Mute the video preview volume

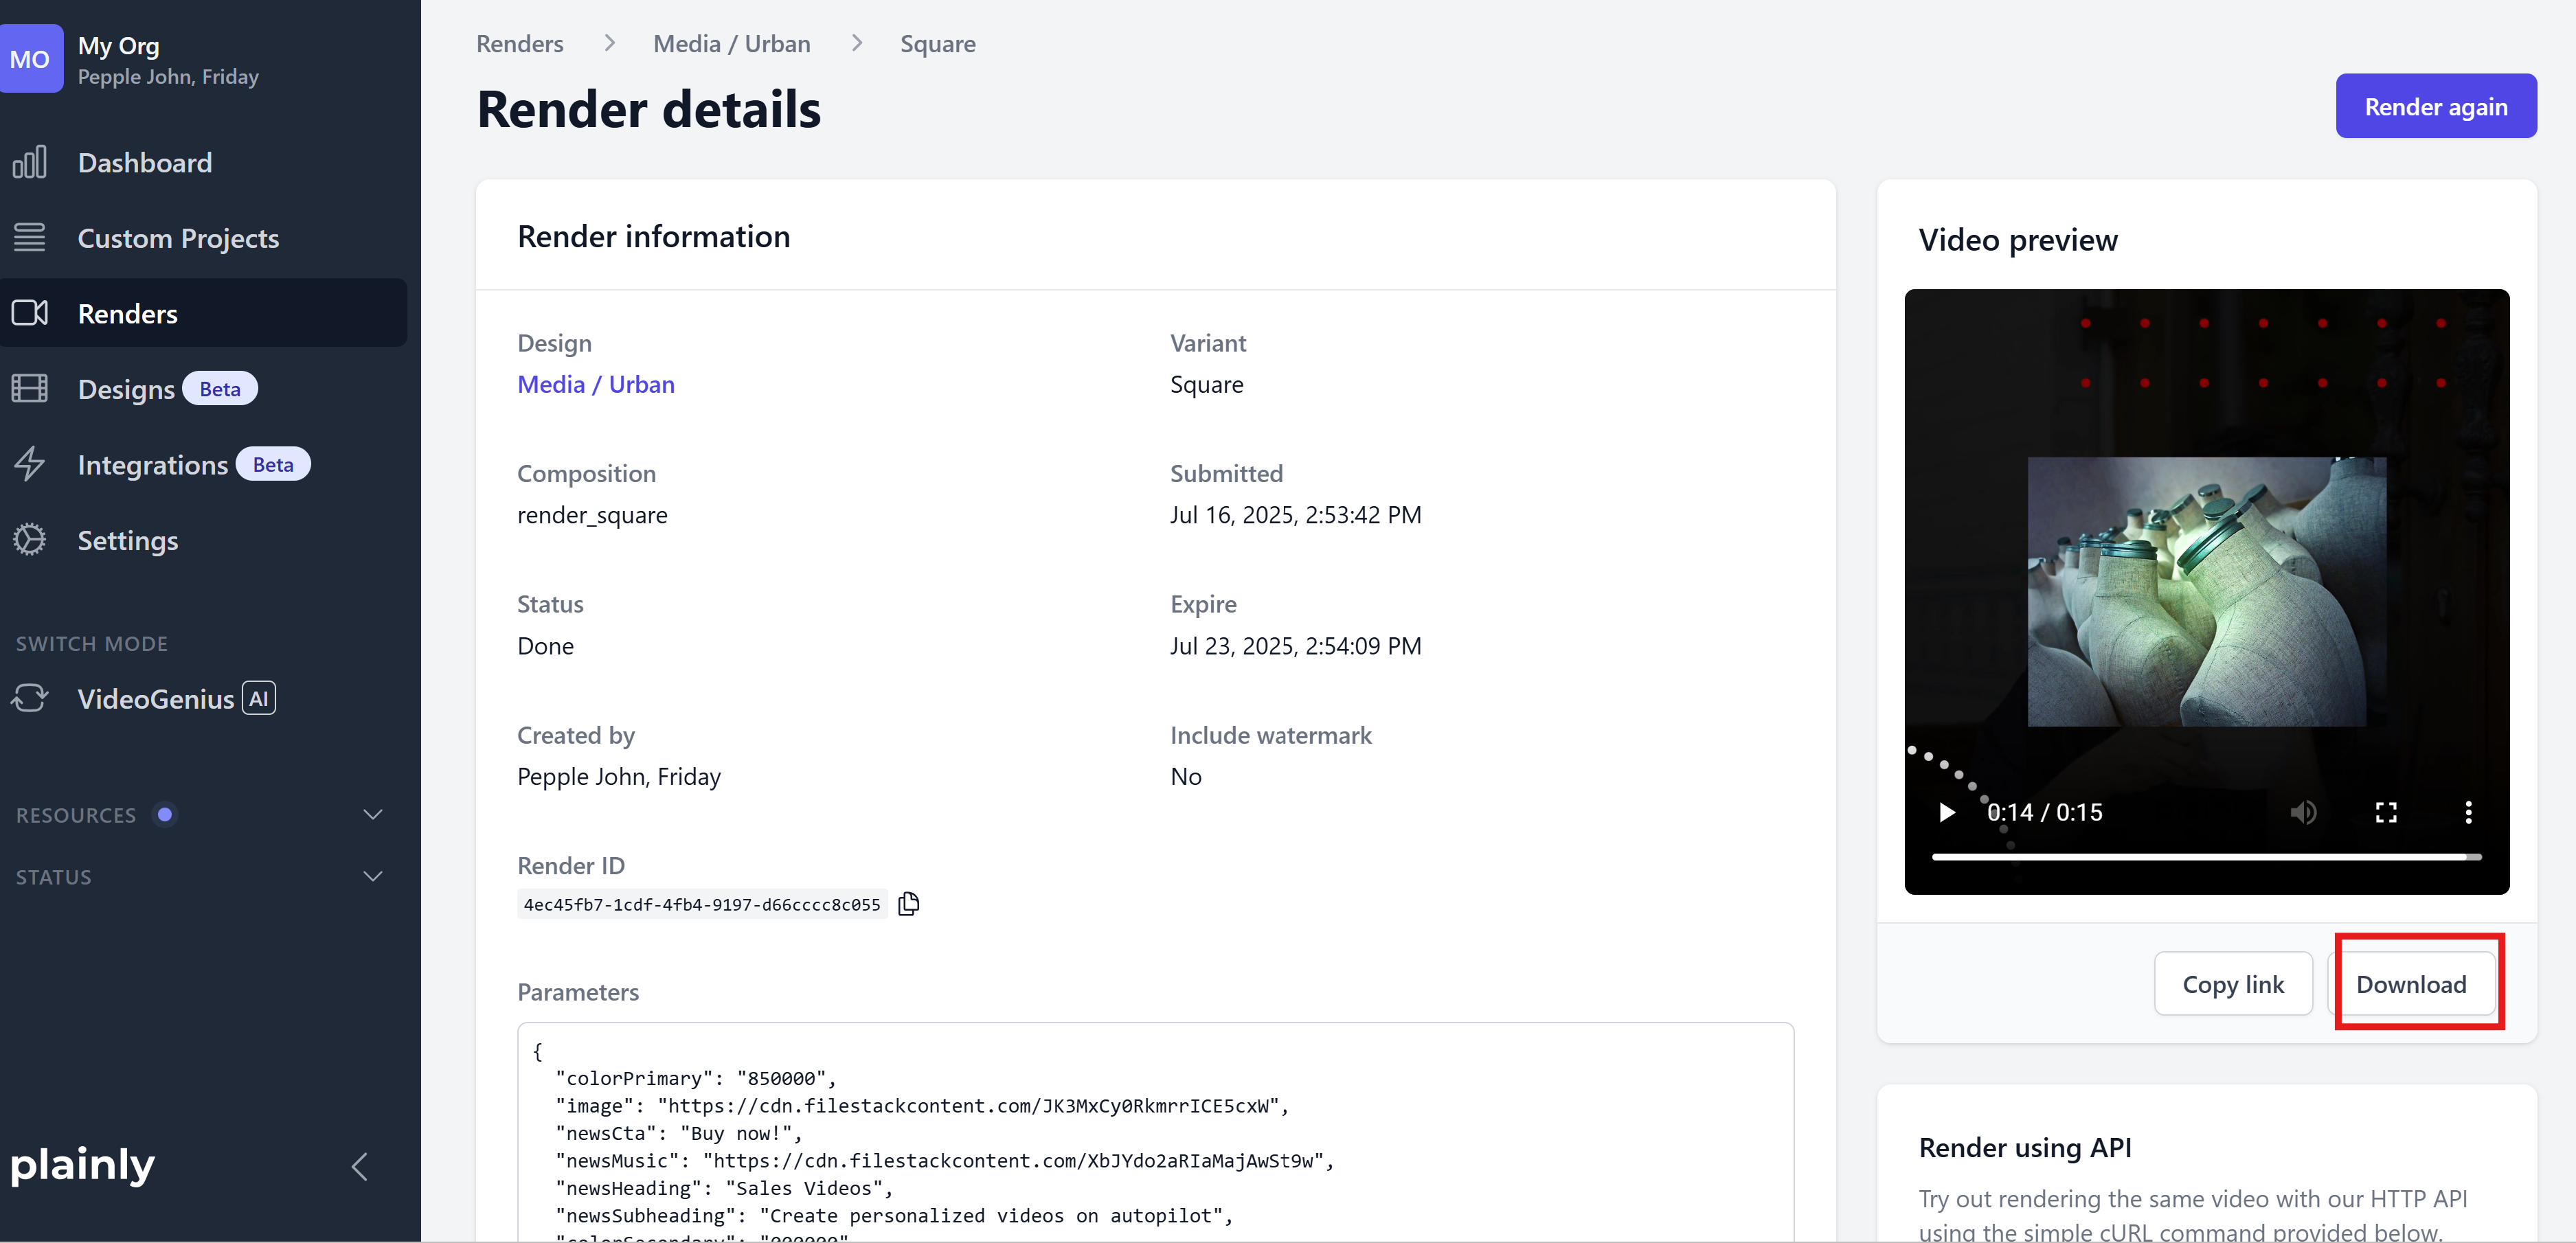click(x=2303, y=812)
